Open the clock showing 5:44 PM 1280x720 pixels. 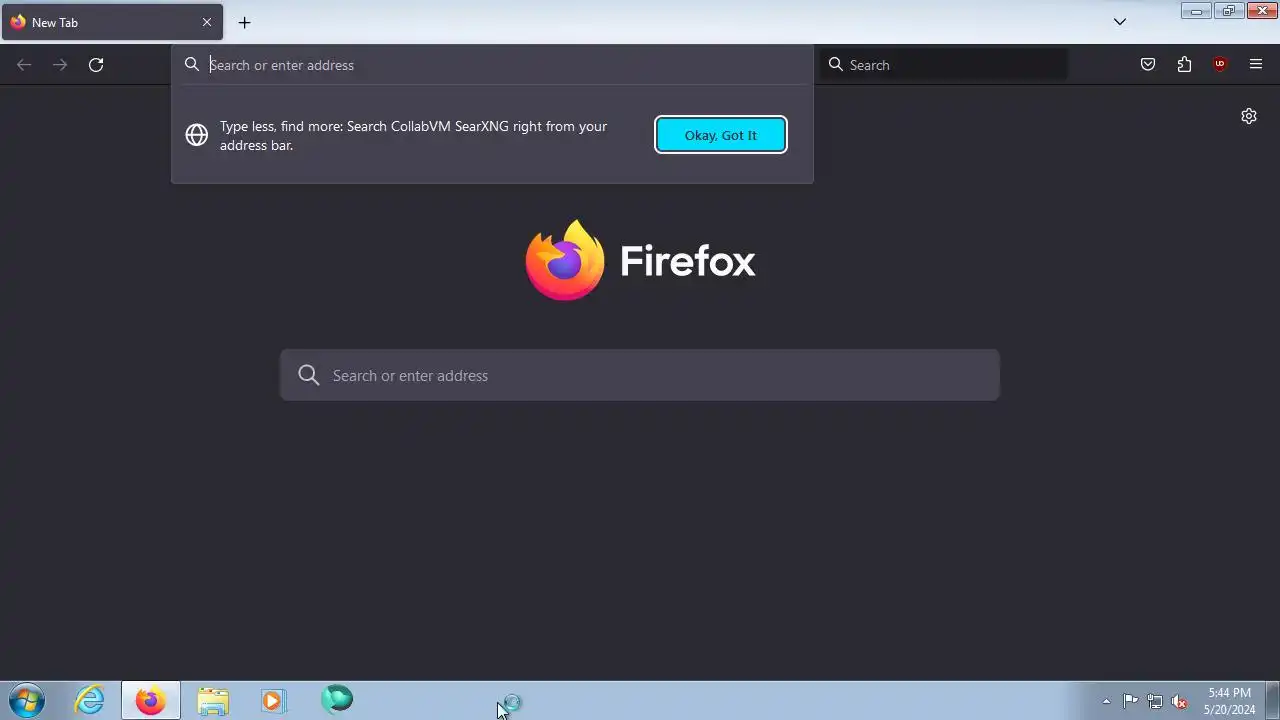pos(1229,701)
